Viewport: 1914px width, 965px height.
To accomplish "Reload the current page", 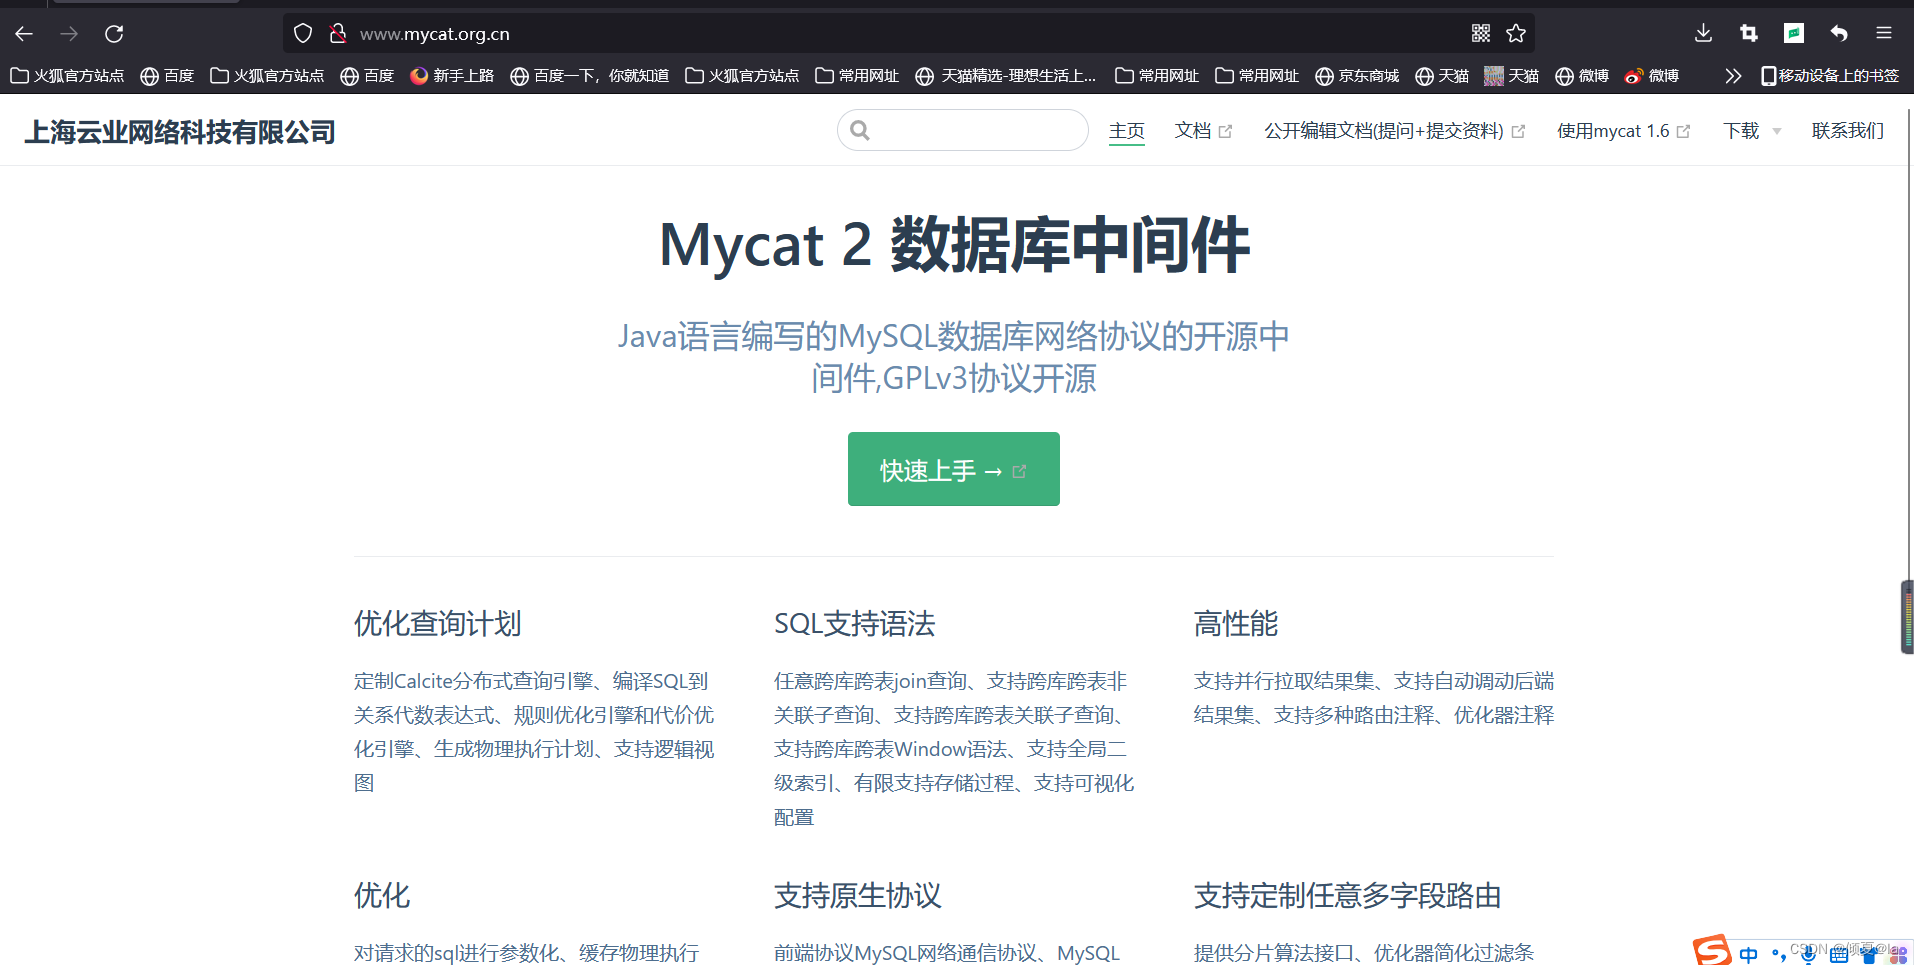I will coord(114,34).
